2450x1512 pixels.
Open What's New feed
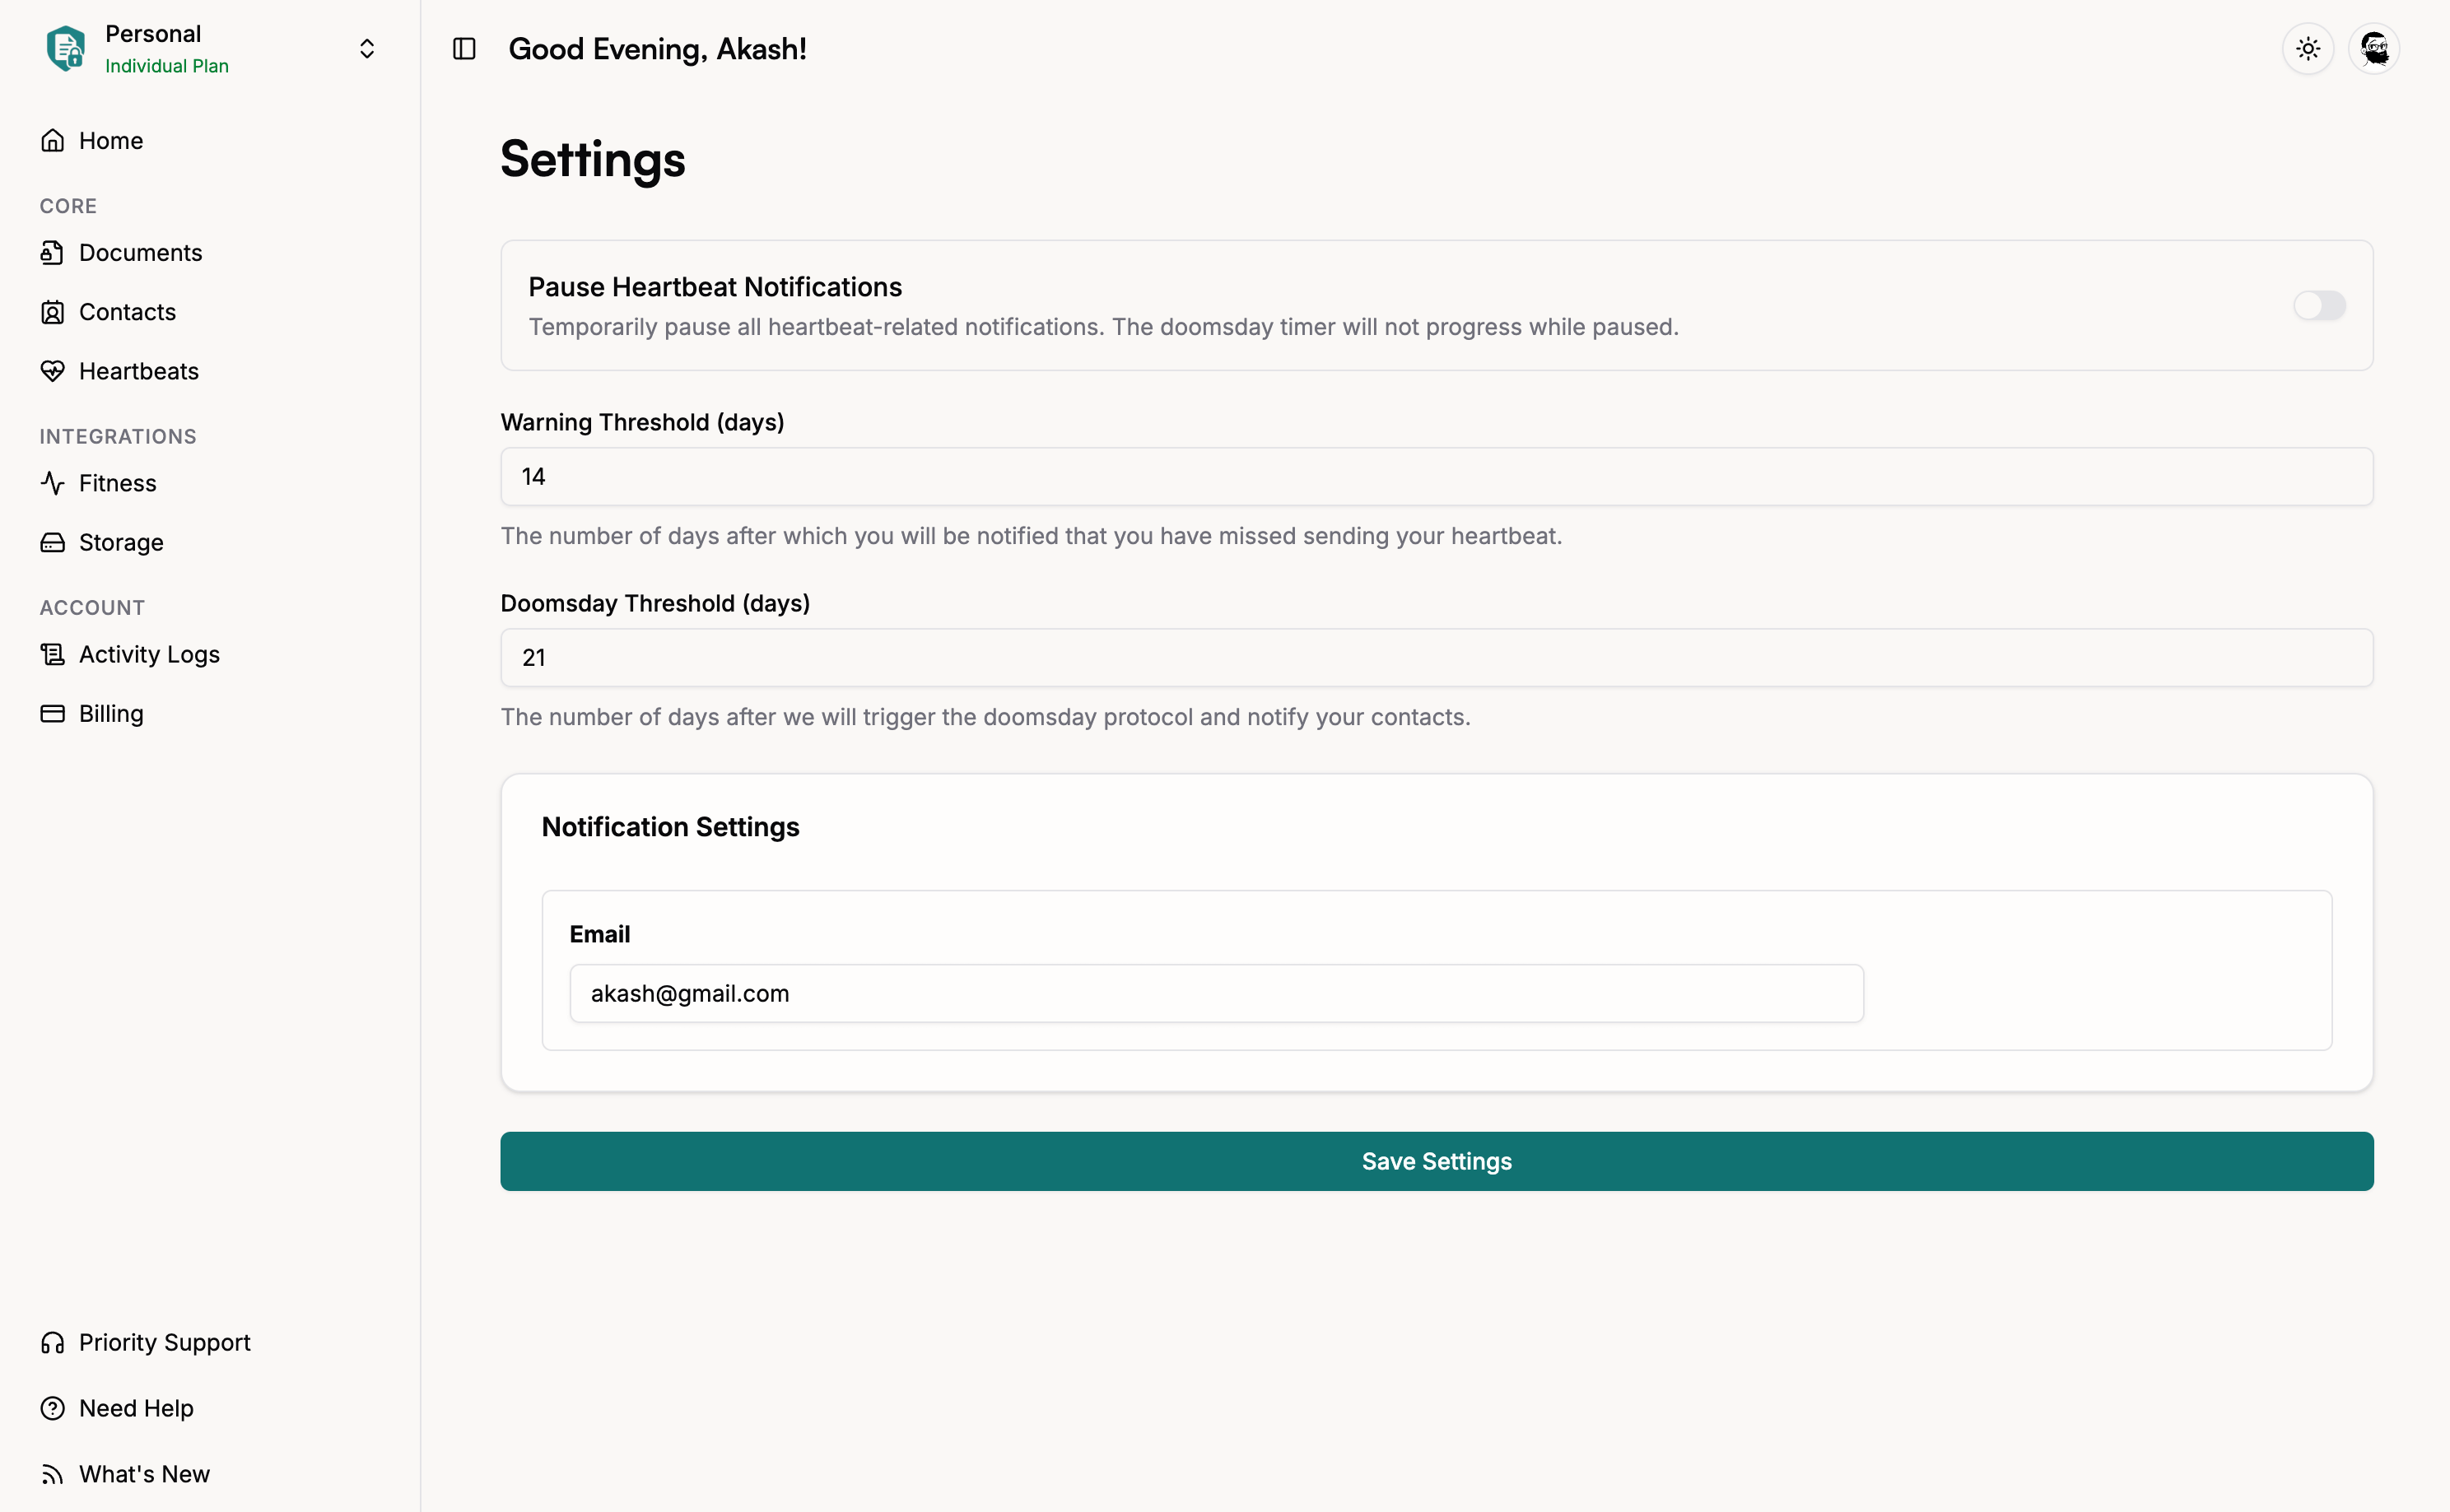(x=144, y=1474)
